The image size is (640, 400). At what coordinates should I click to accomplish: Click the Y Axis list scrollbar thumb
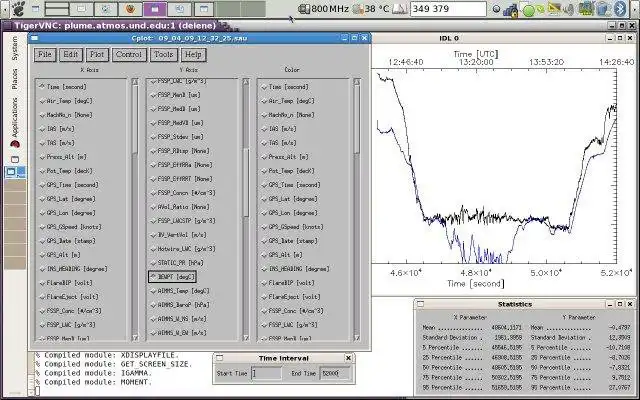(246, 182)
